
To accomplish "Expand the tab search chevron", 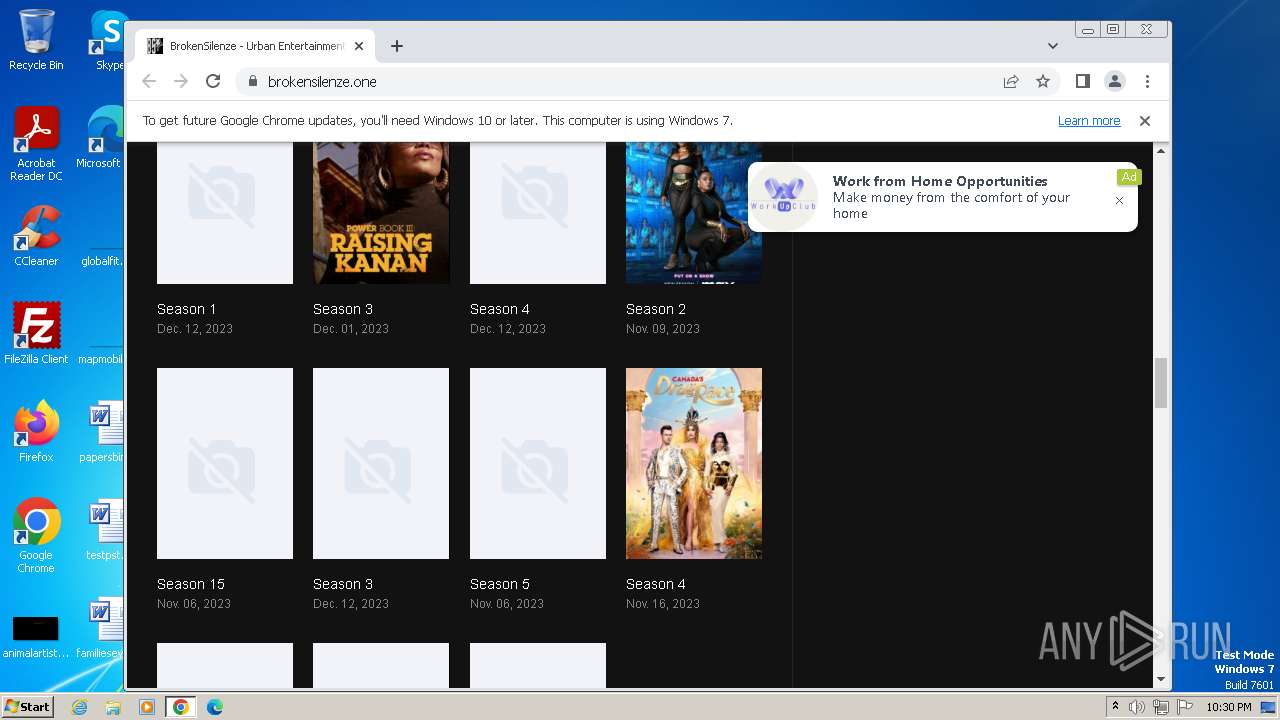I will pos(1053,46).
